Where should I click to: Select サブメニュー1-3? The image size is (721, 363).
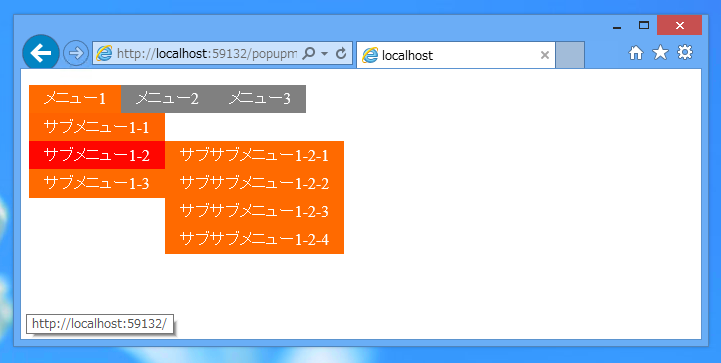pyautogui.click(x=97, y=184)
